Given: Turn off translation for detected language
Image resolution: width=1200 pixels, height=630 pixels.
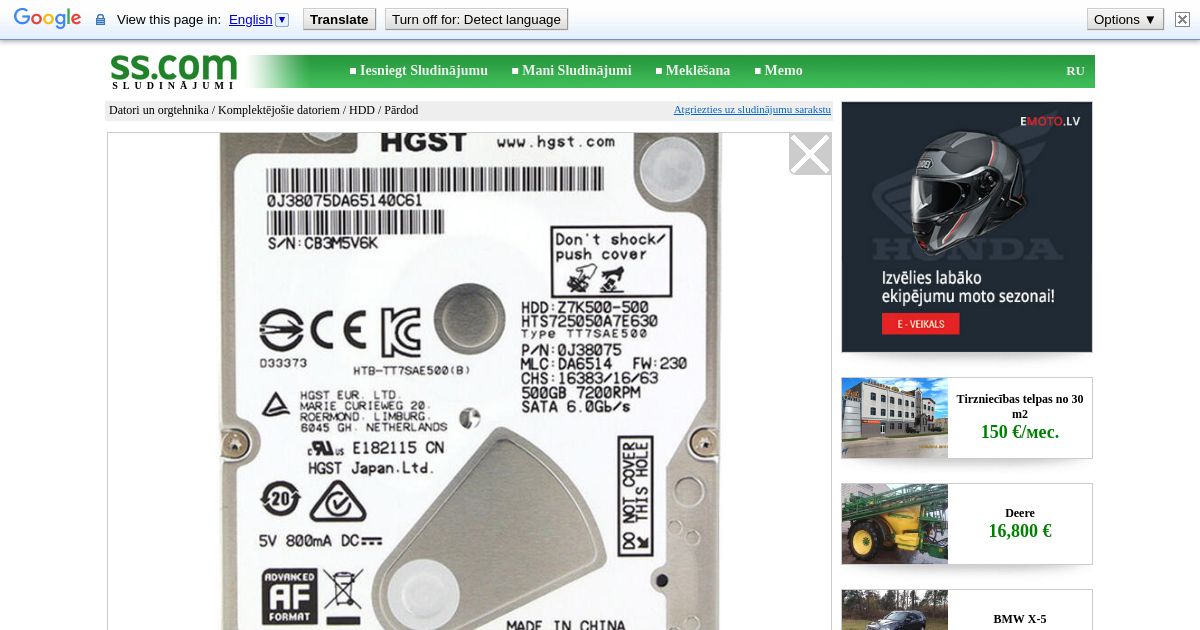Looking at the screenshot, I should coord(476,19).
